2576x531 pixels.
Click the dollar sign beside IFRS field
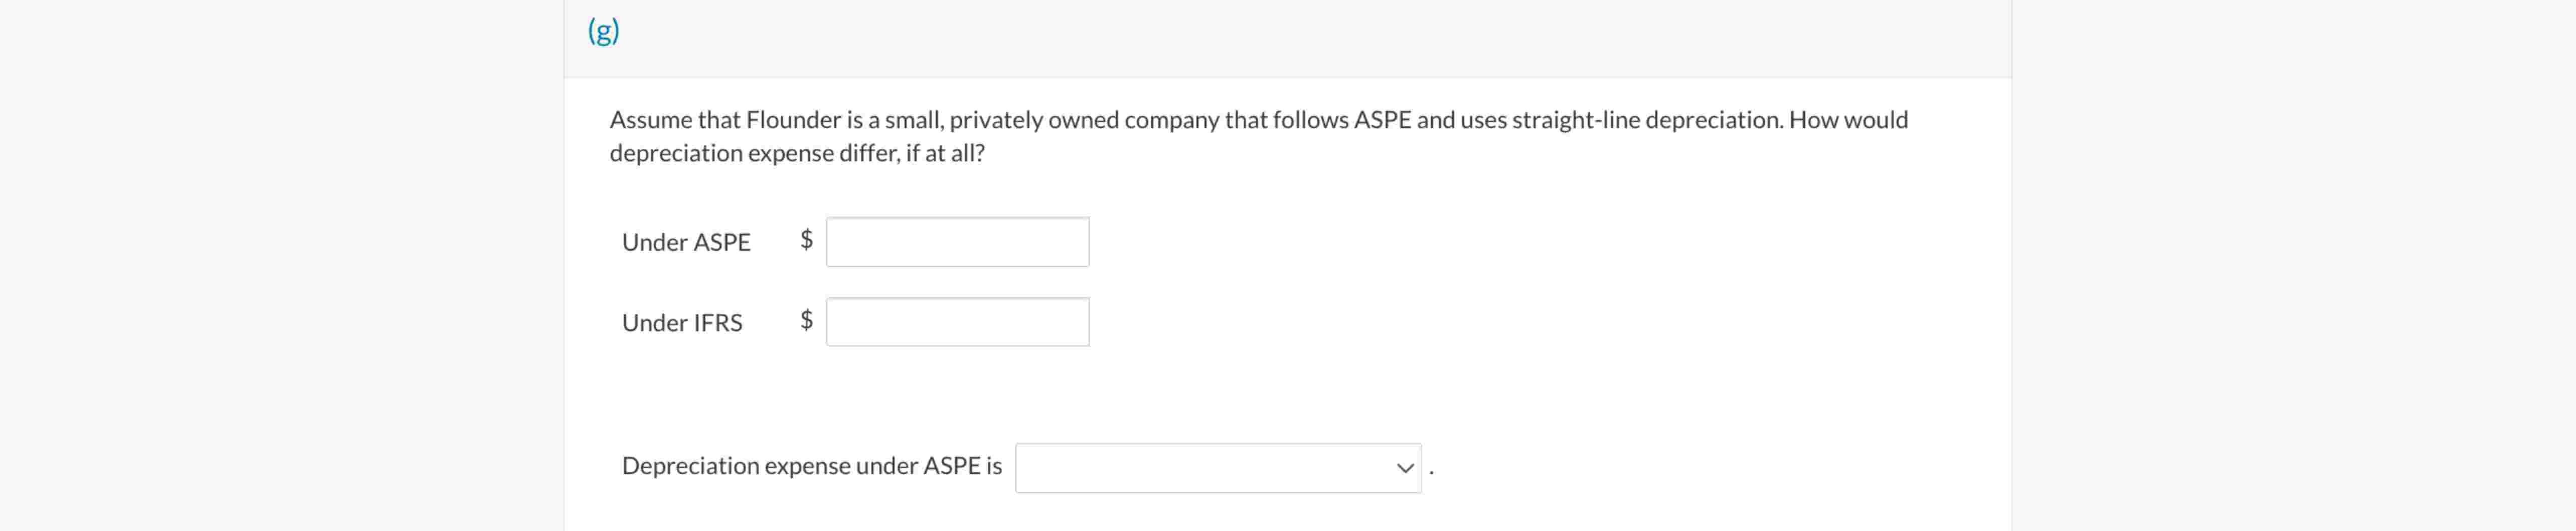point(806,320)
